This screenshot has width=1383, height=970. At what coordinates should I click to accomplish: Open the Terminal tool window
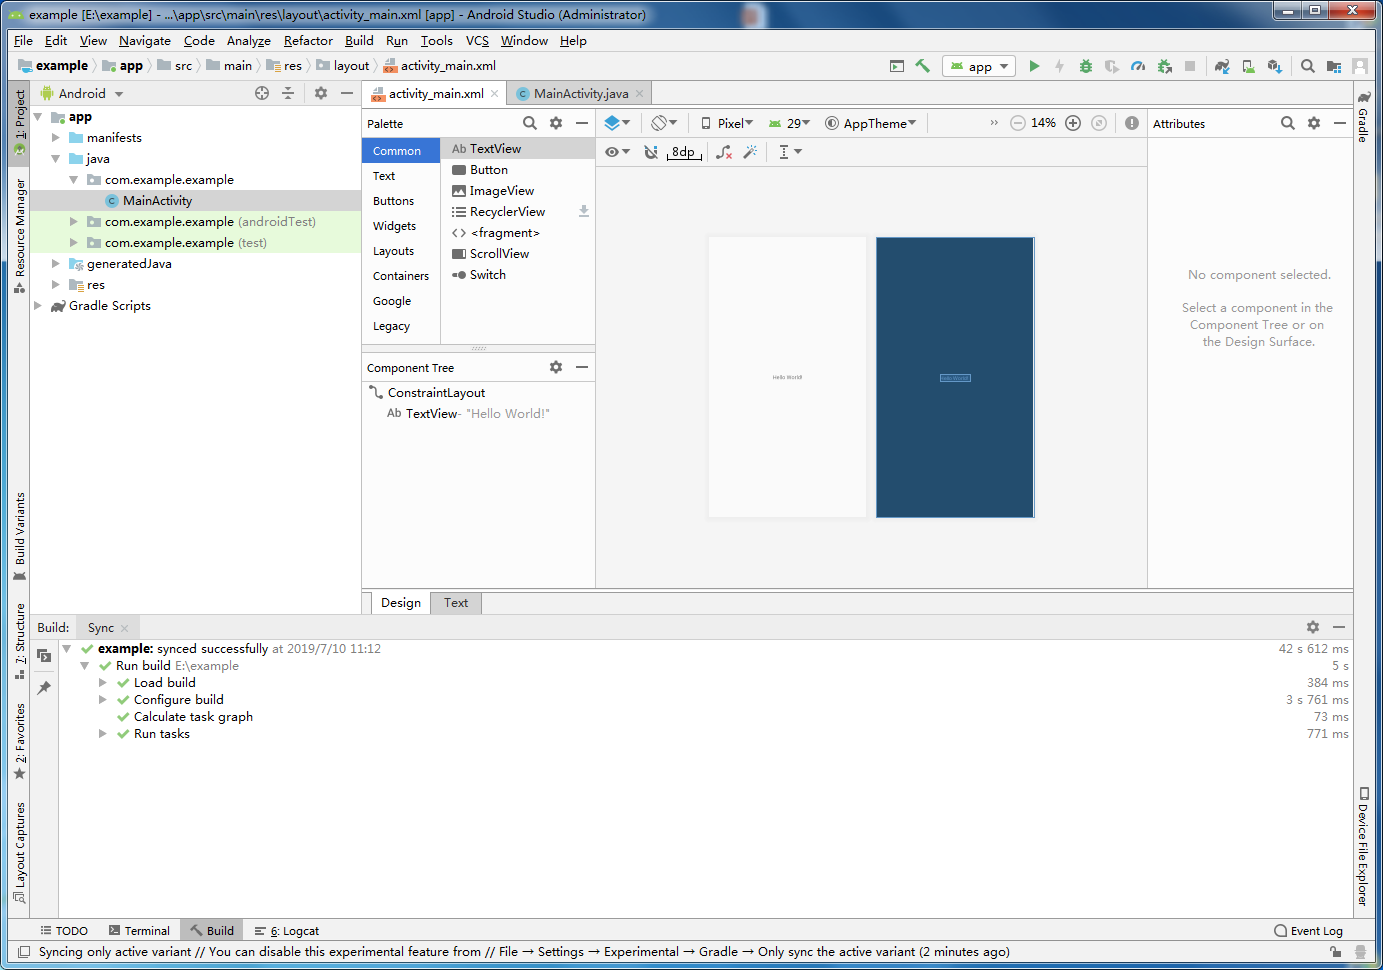(x=139, y=931)
